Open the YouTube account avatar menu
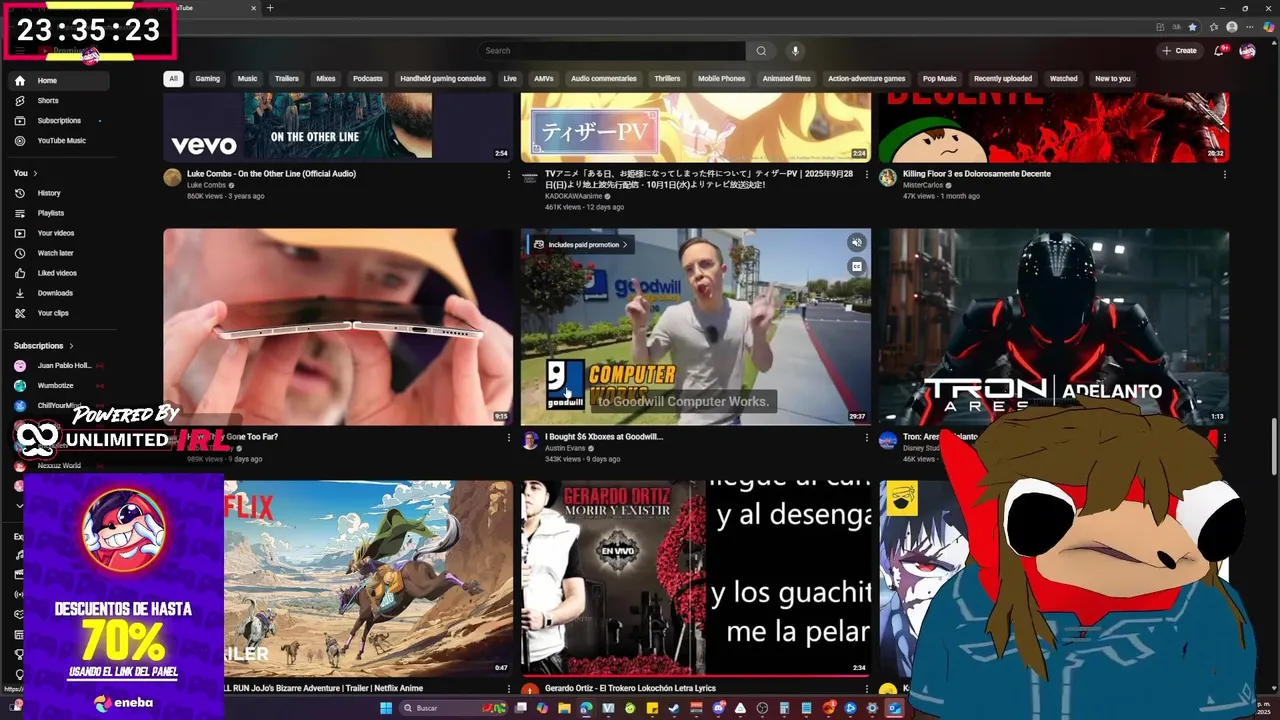The image size is (1280, 720). point(1247,51)
